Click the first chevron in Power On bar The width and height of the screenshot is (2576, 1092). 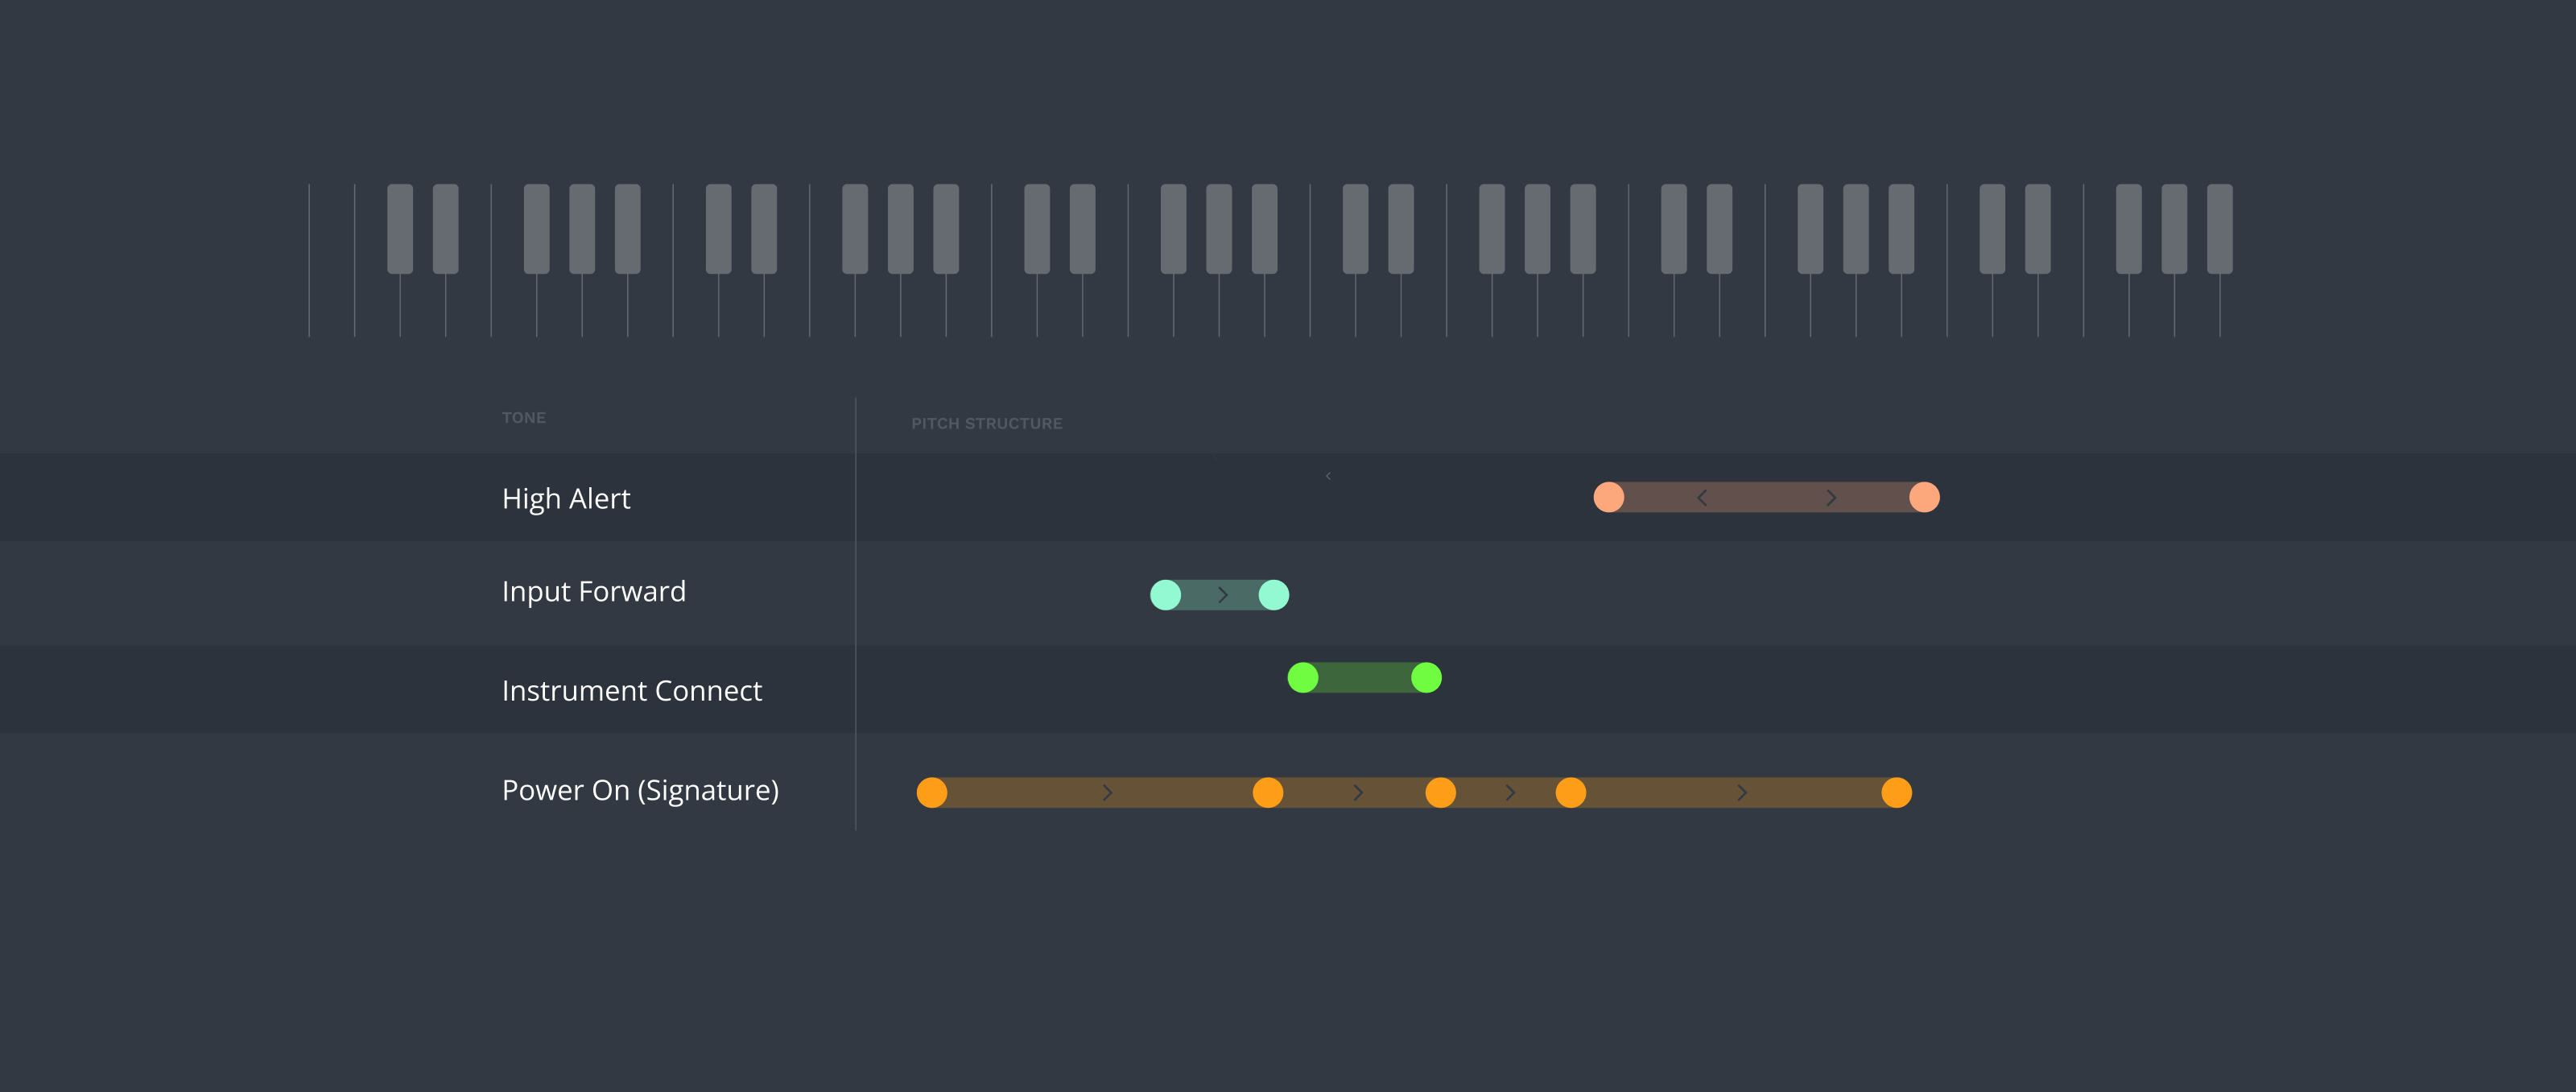click(x=1107, y=793)
